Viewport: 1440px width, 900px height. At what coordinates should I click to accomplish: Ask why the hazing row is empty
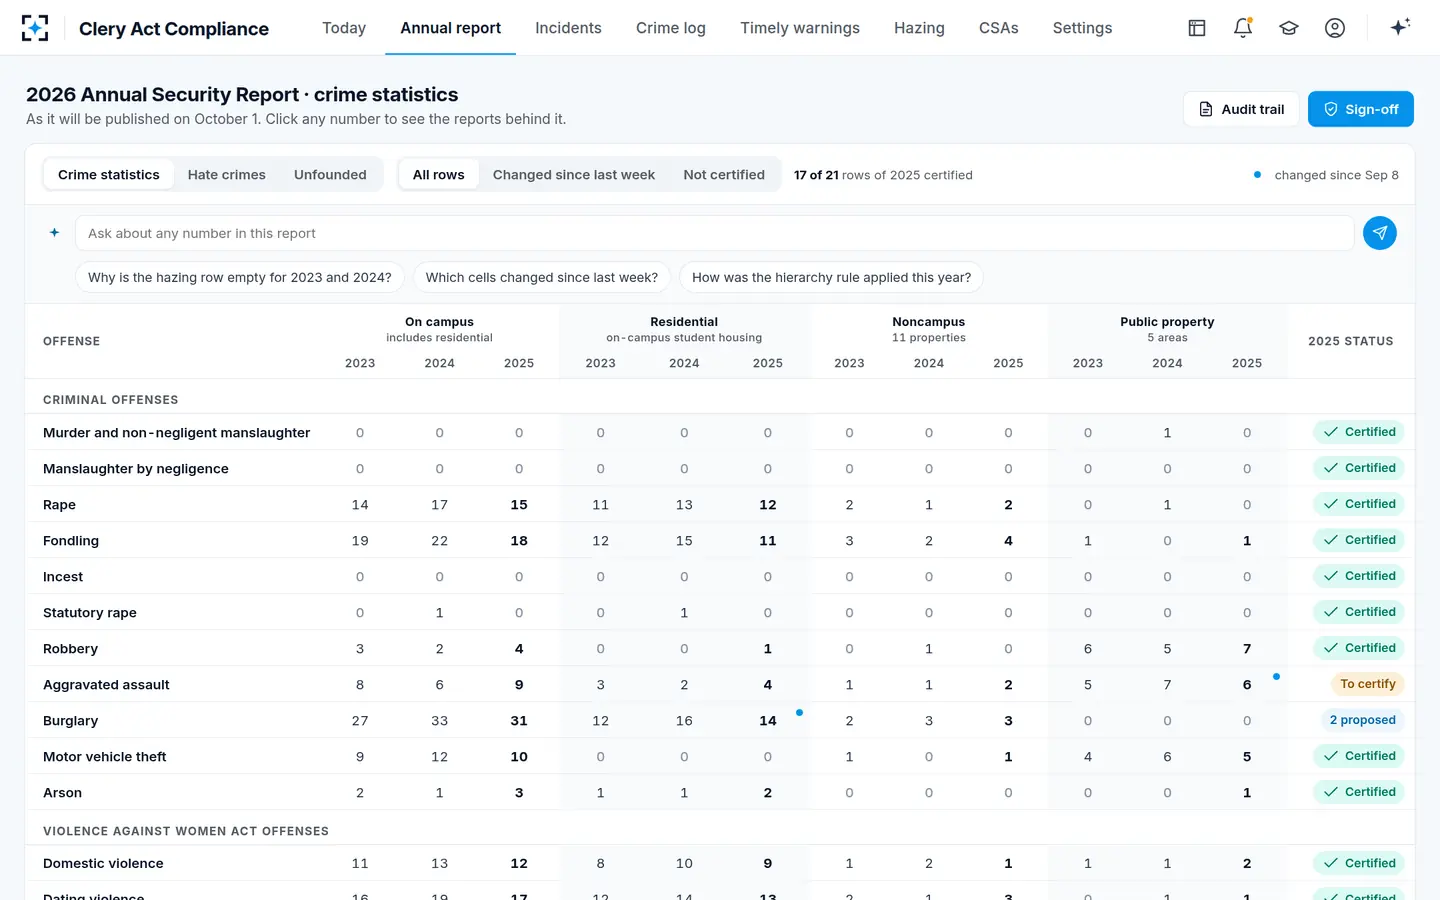pos(240,277)
